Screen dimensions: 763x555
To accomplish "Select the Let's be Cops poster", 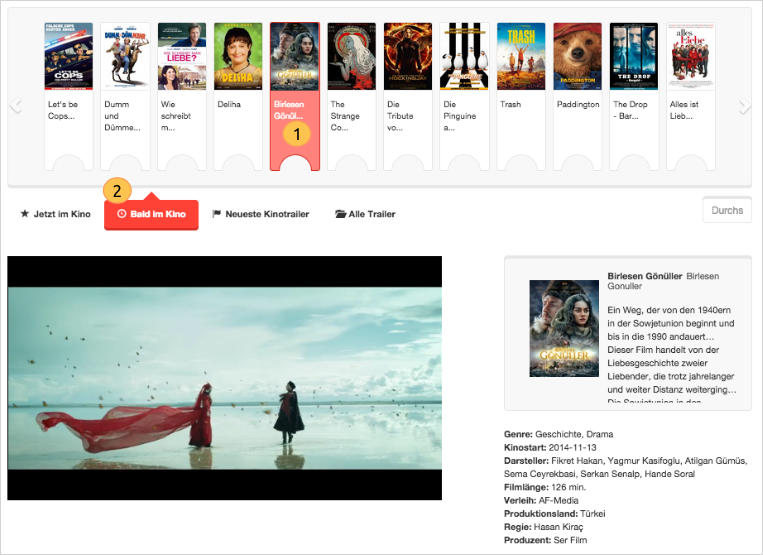I will tap(69, 56).
